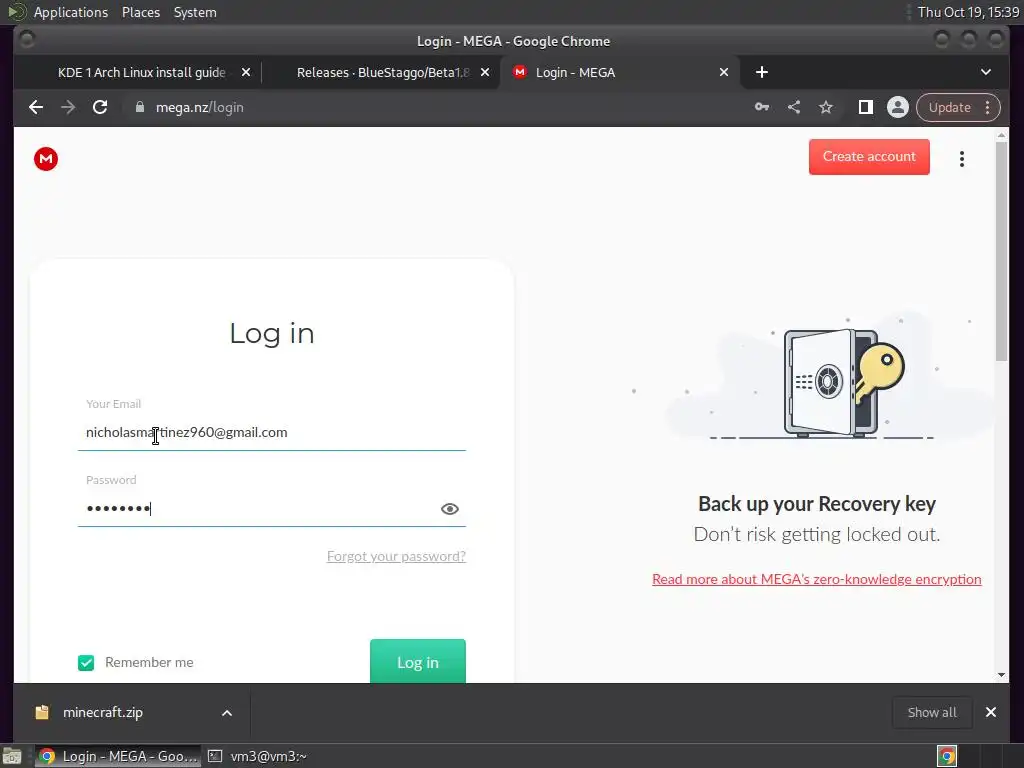The image size is (1024, 768).
Task: Click the MEGA logo icon
Action: (x=46, y=159)
